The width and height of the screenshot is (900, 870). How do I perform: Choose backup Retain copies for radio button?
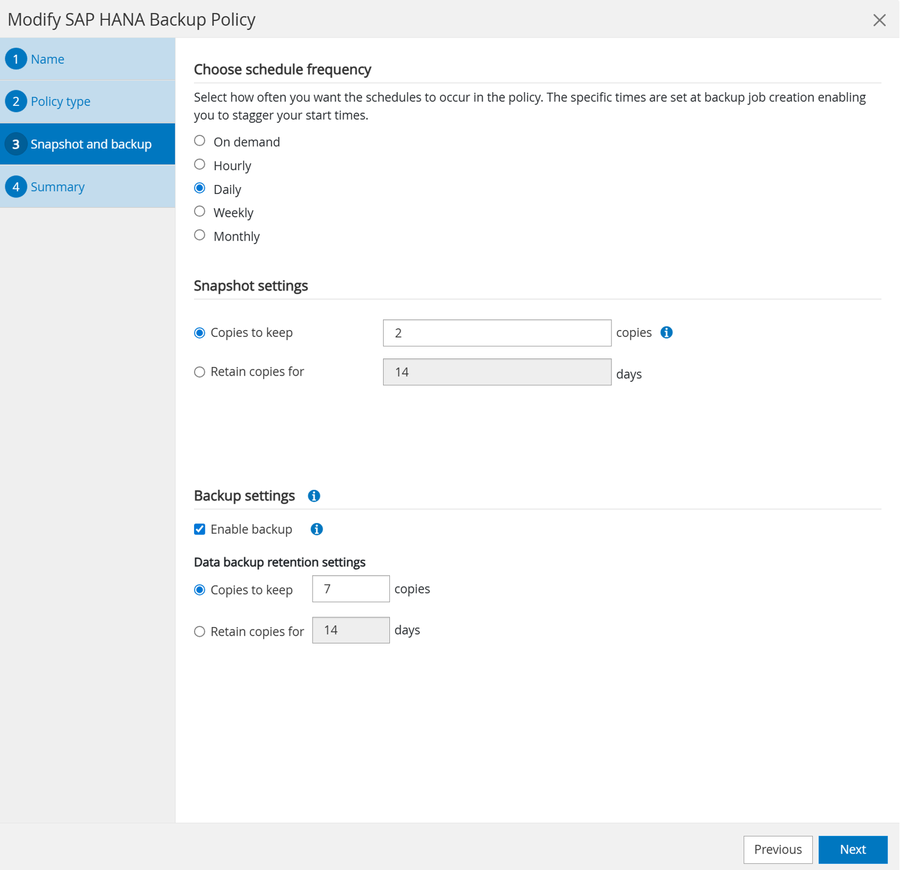point(200,631)
